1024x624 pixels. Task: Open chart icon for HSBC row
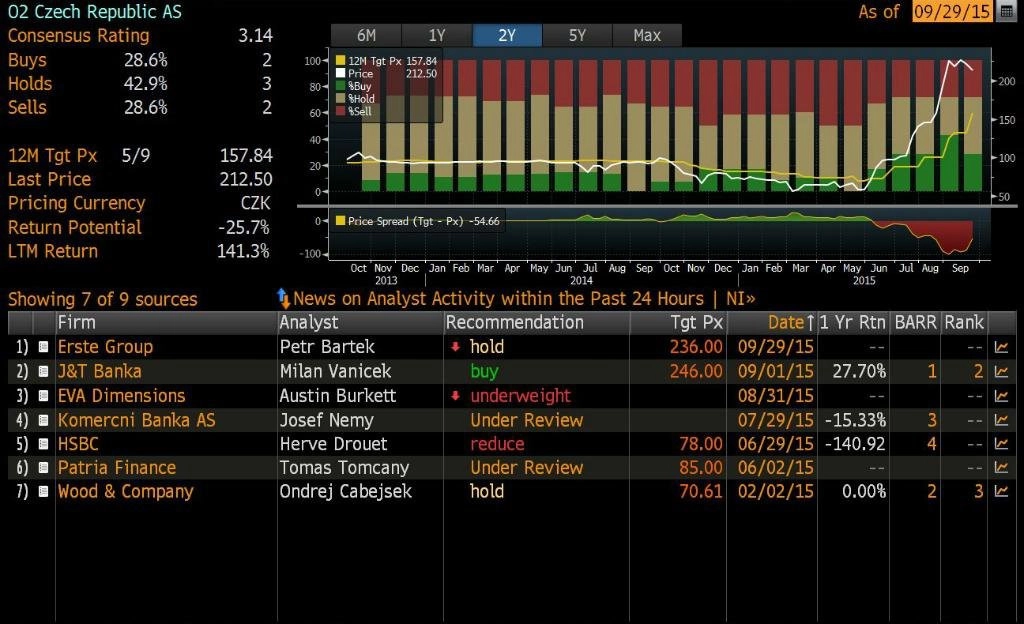(x=1001, y=444)
